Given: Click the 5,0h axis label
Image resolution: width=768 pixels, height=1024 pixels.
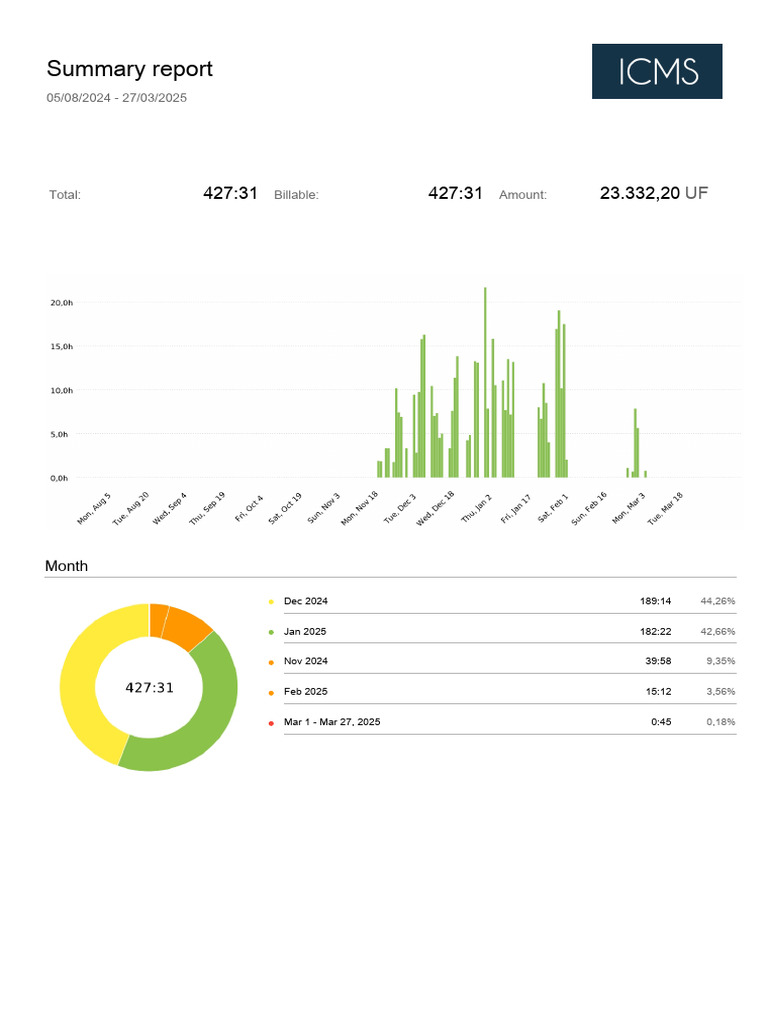Looking at the screenshot, I should pyautogui.click(x=59, y=434).
